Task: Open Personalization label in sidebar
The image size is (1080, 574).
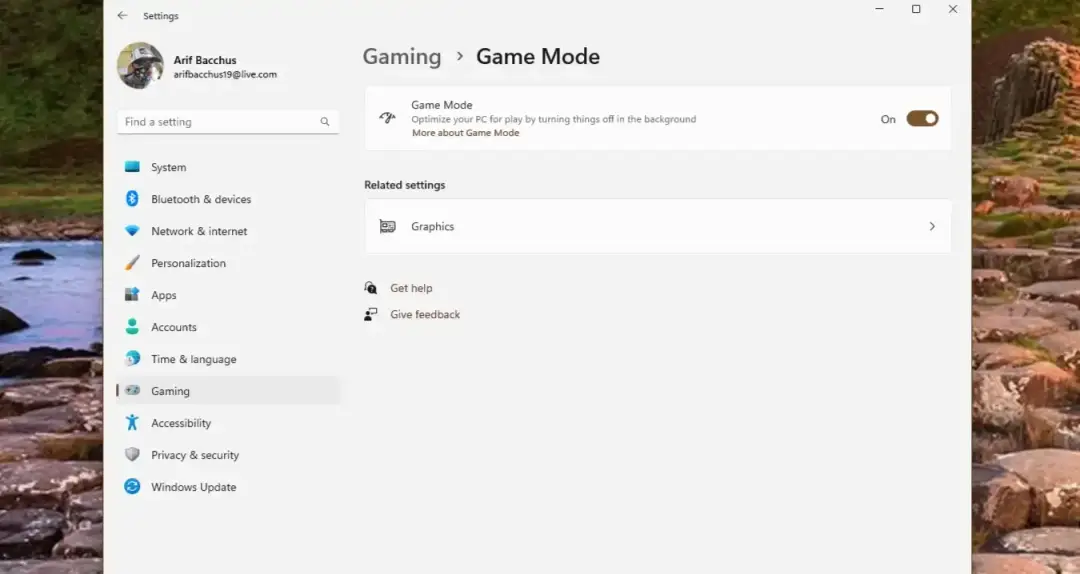Action: (189, 263)
